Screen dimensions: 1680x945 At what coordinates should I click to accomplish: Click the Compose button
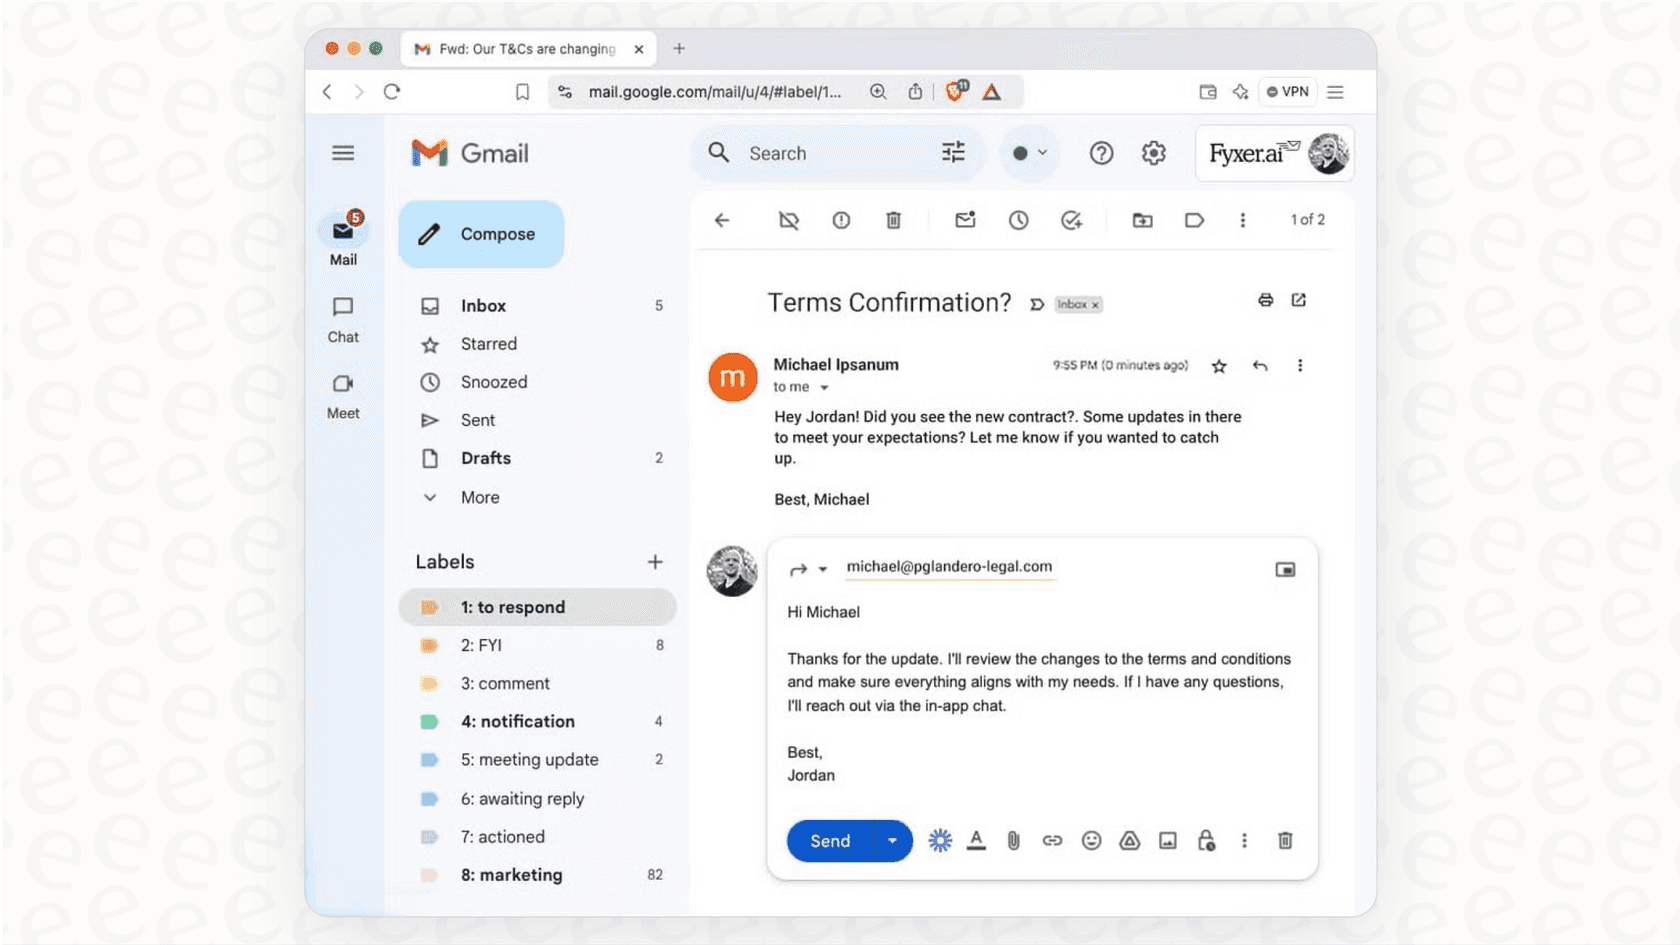point(481,233)
